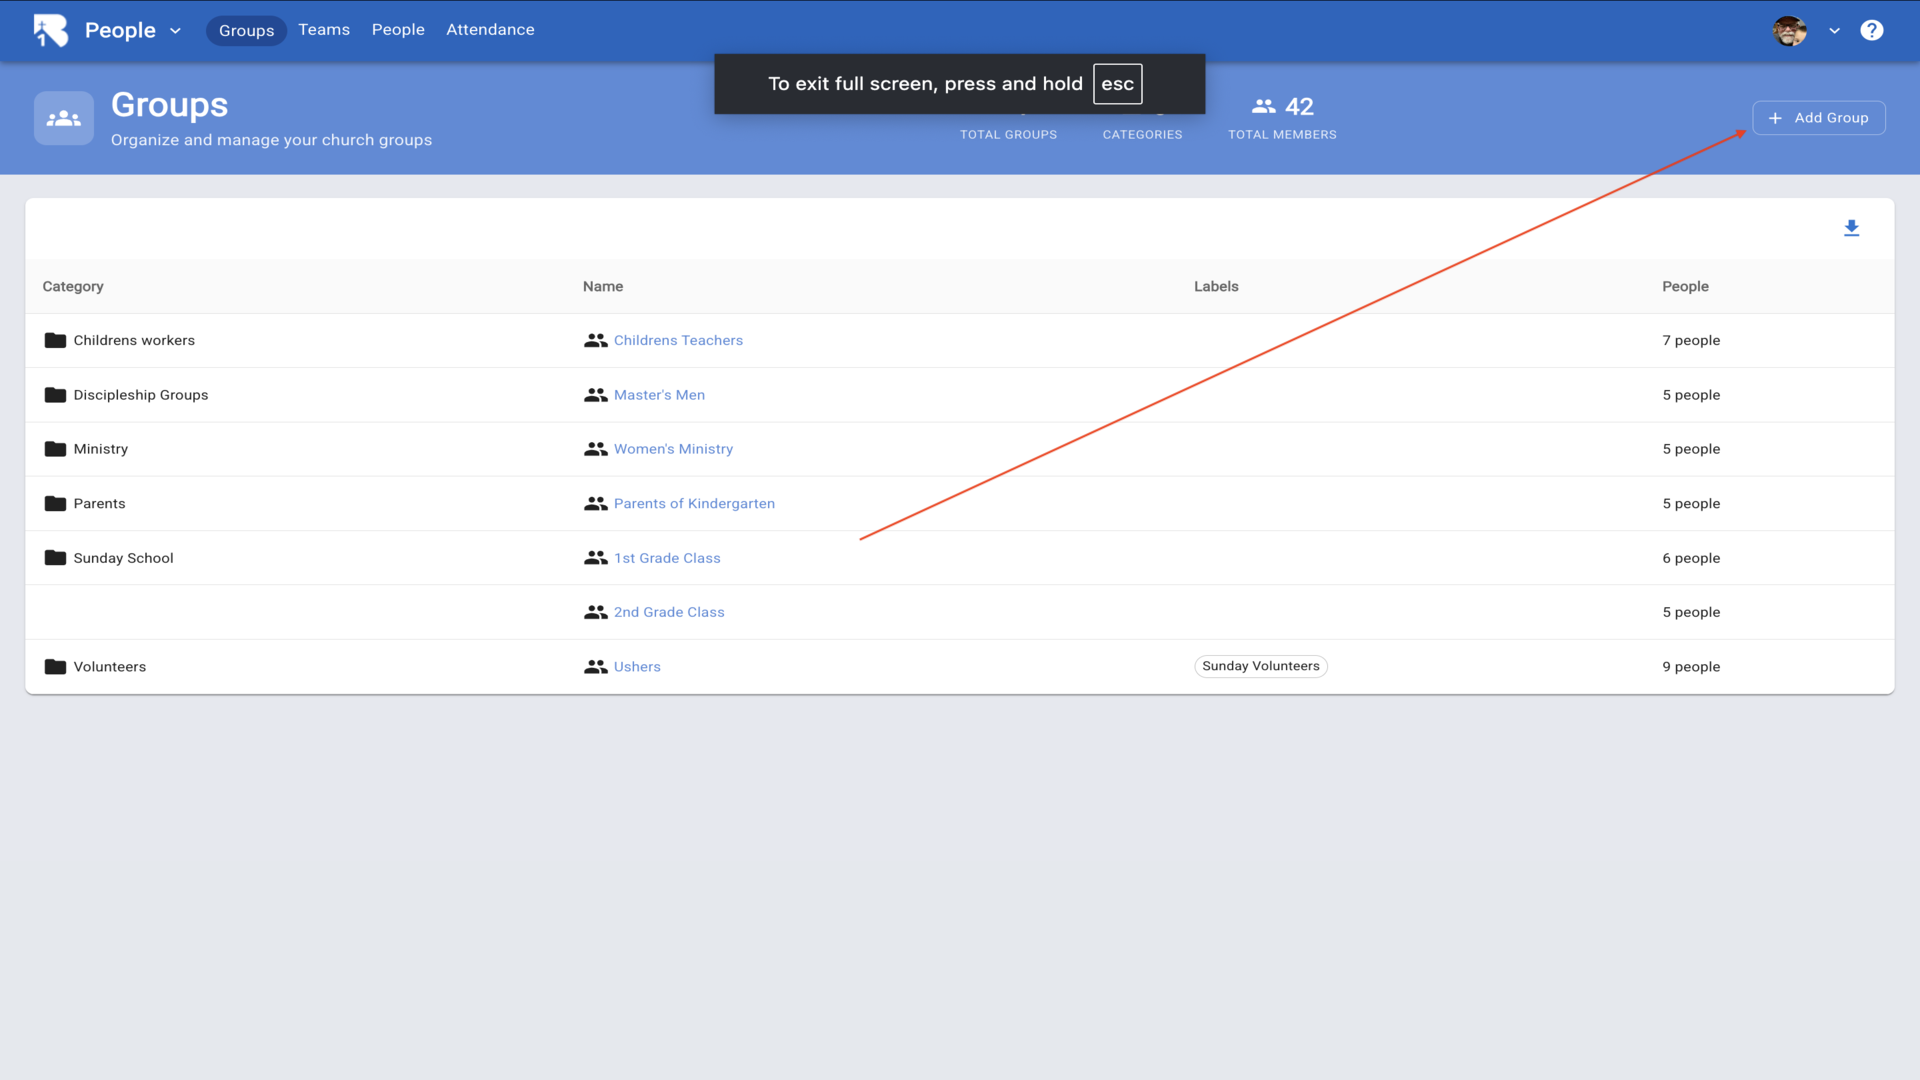Click the app logo in header

tap(51, 30)
